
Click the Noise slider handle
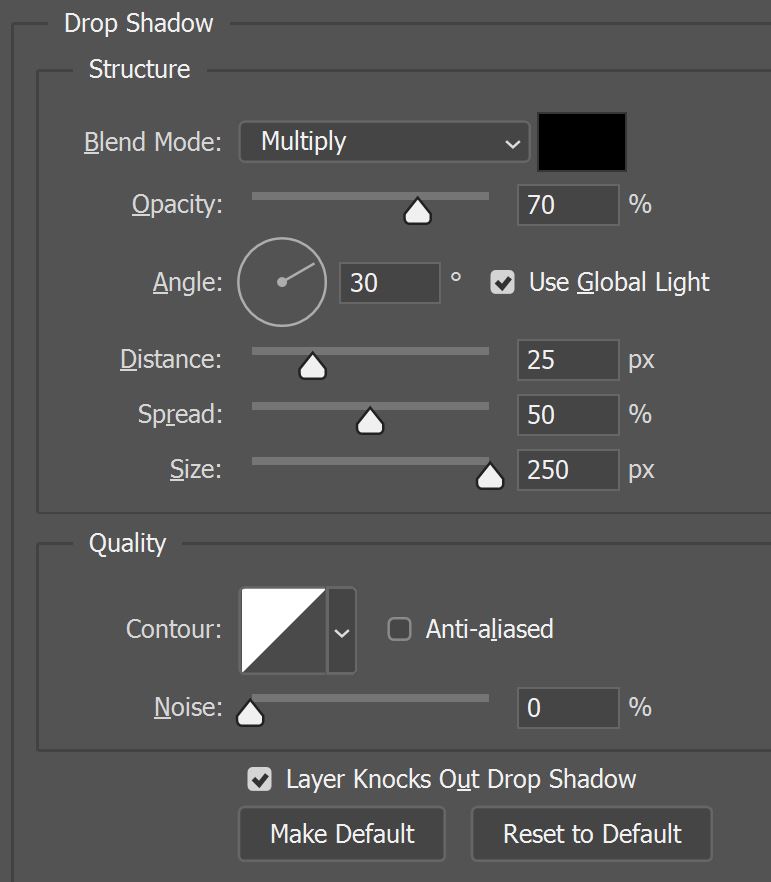(250, 713)
